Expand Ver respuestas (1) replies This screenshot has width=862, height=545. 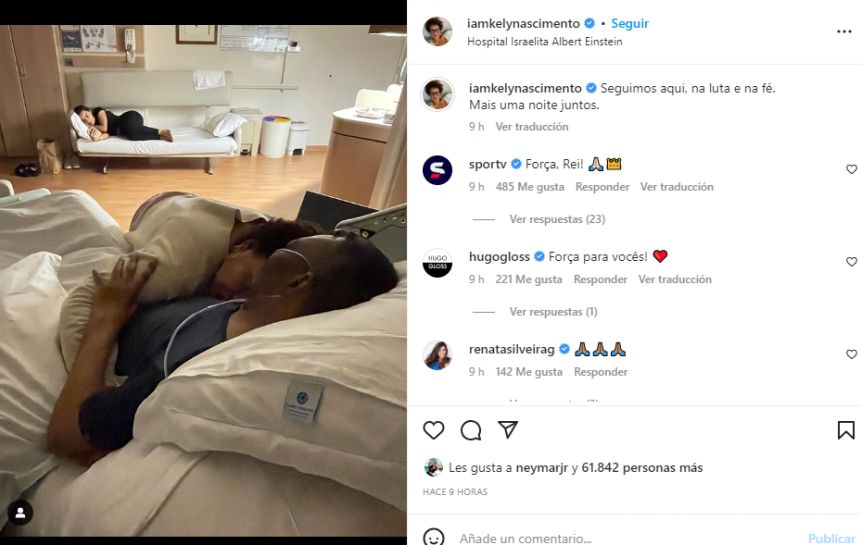(x=553, y=312)
